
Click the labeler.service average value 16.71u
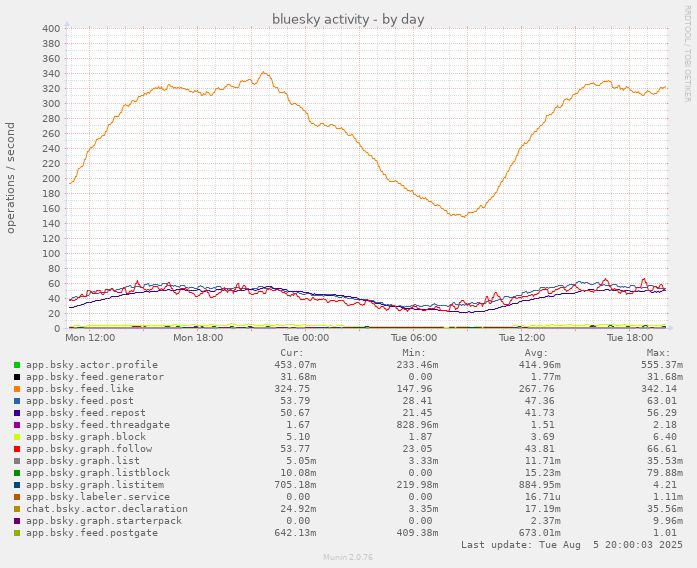pos(540,497)
